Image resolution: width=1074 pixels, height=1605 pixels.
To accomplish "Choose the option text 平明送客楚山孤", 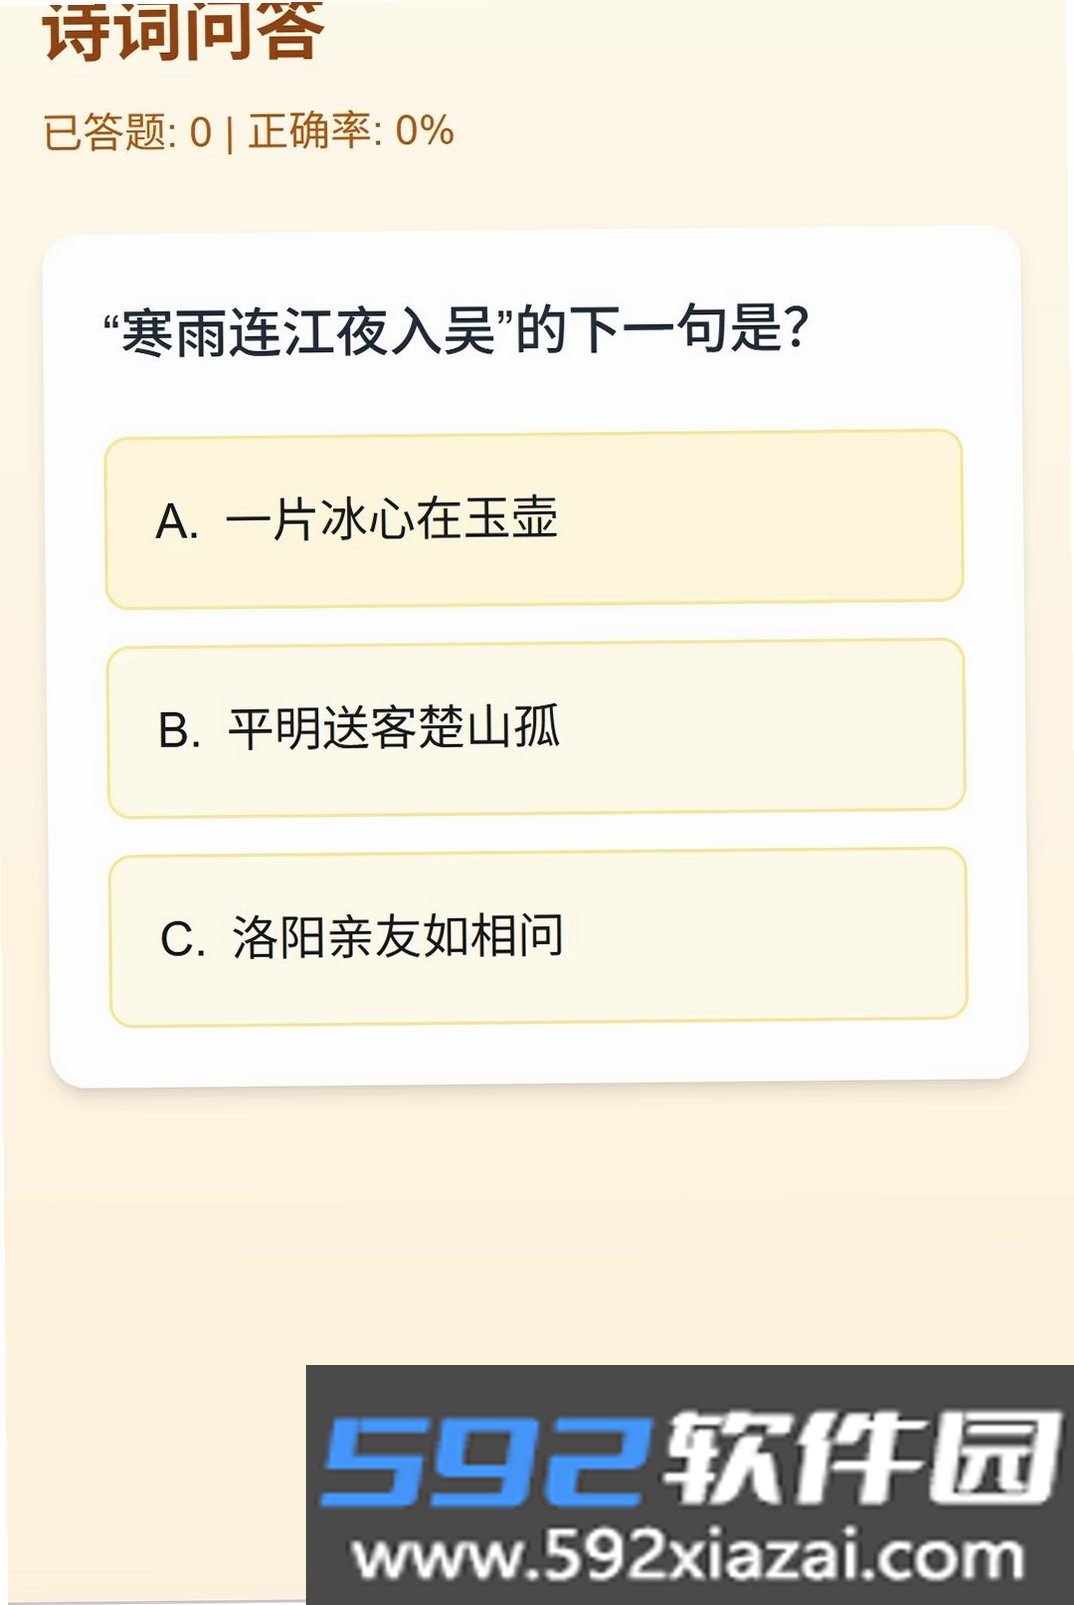I will 394,727.
